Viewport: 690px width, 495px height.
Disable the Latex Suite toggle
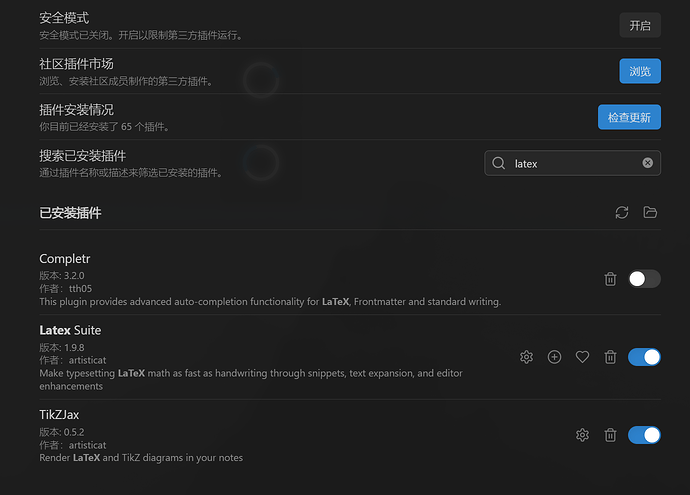pos(644,357)
